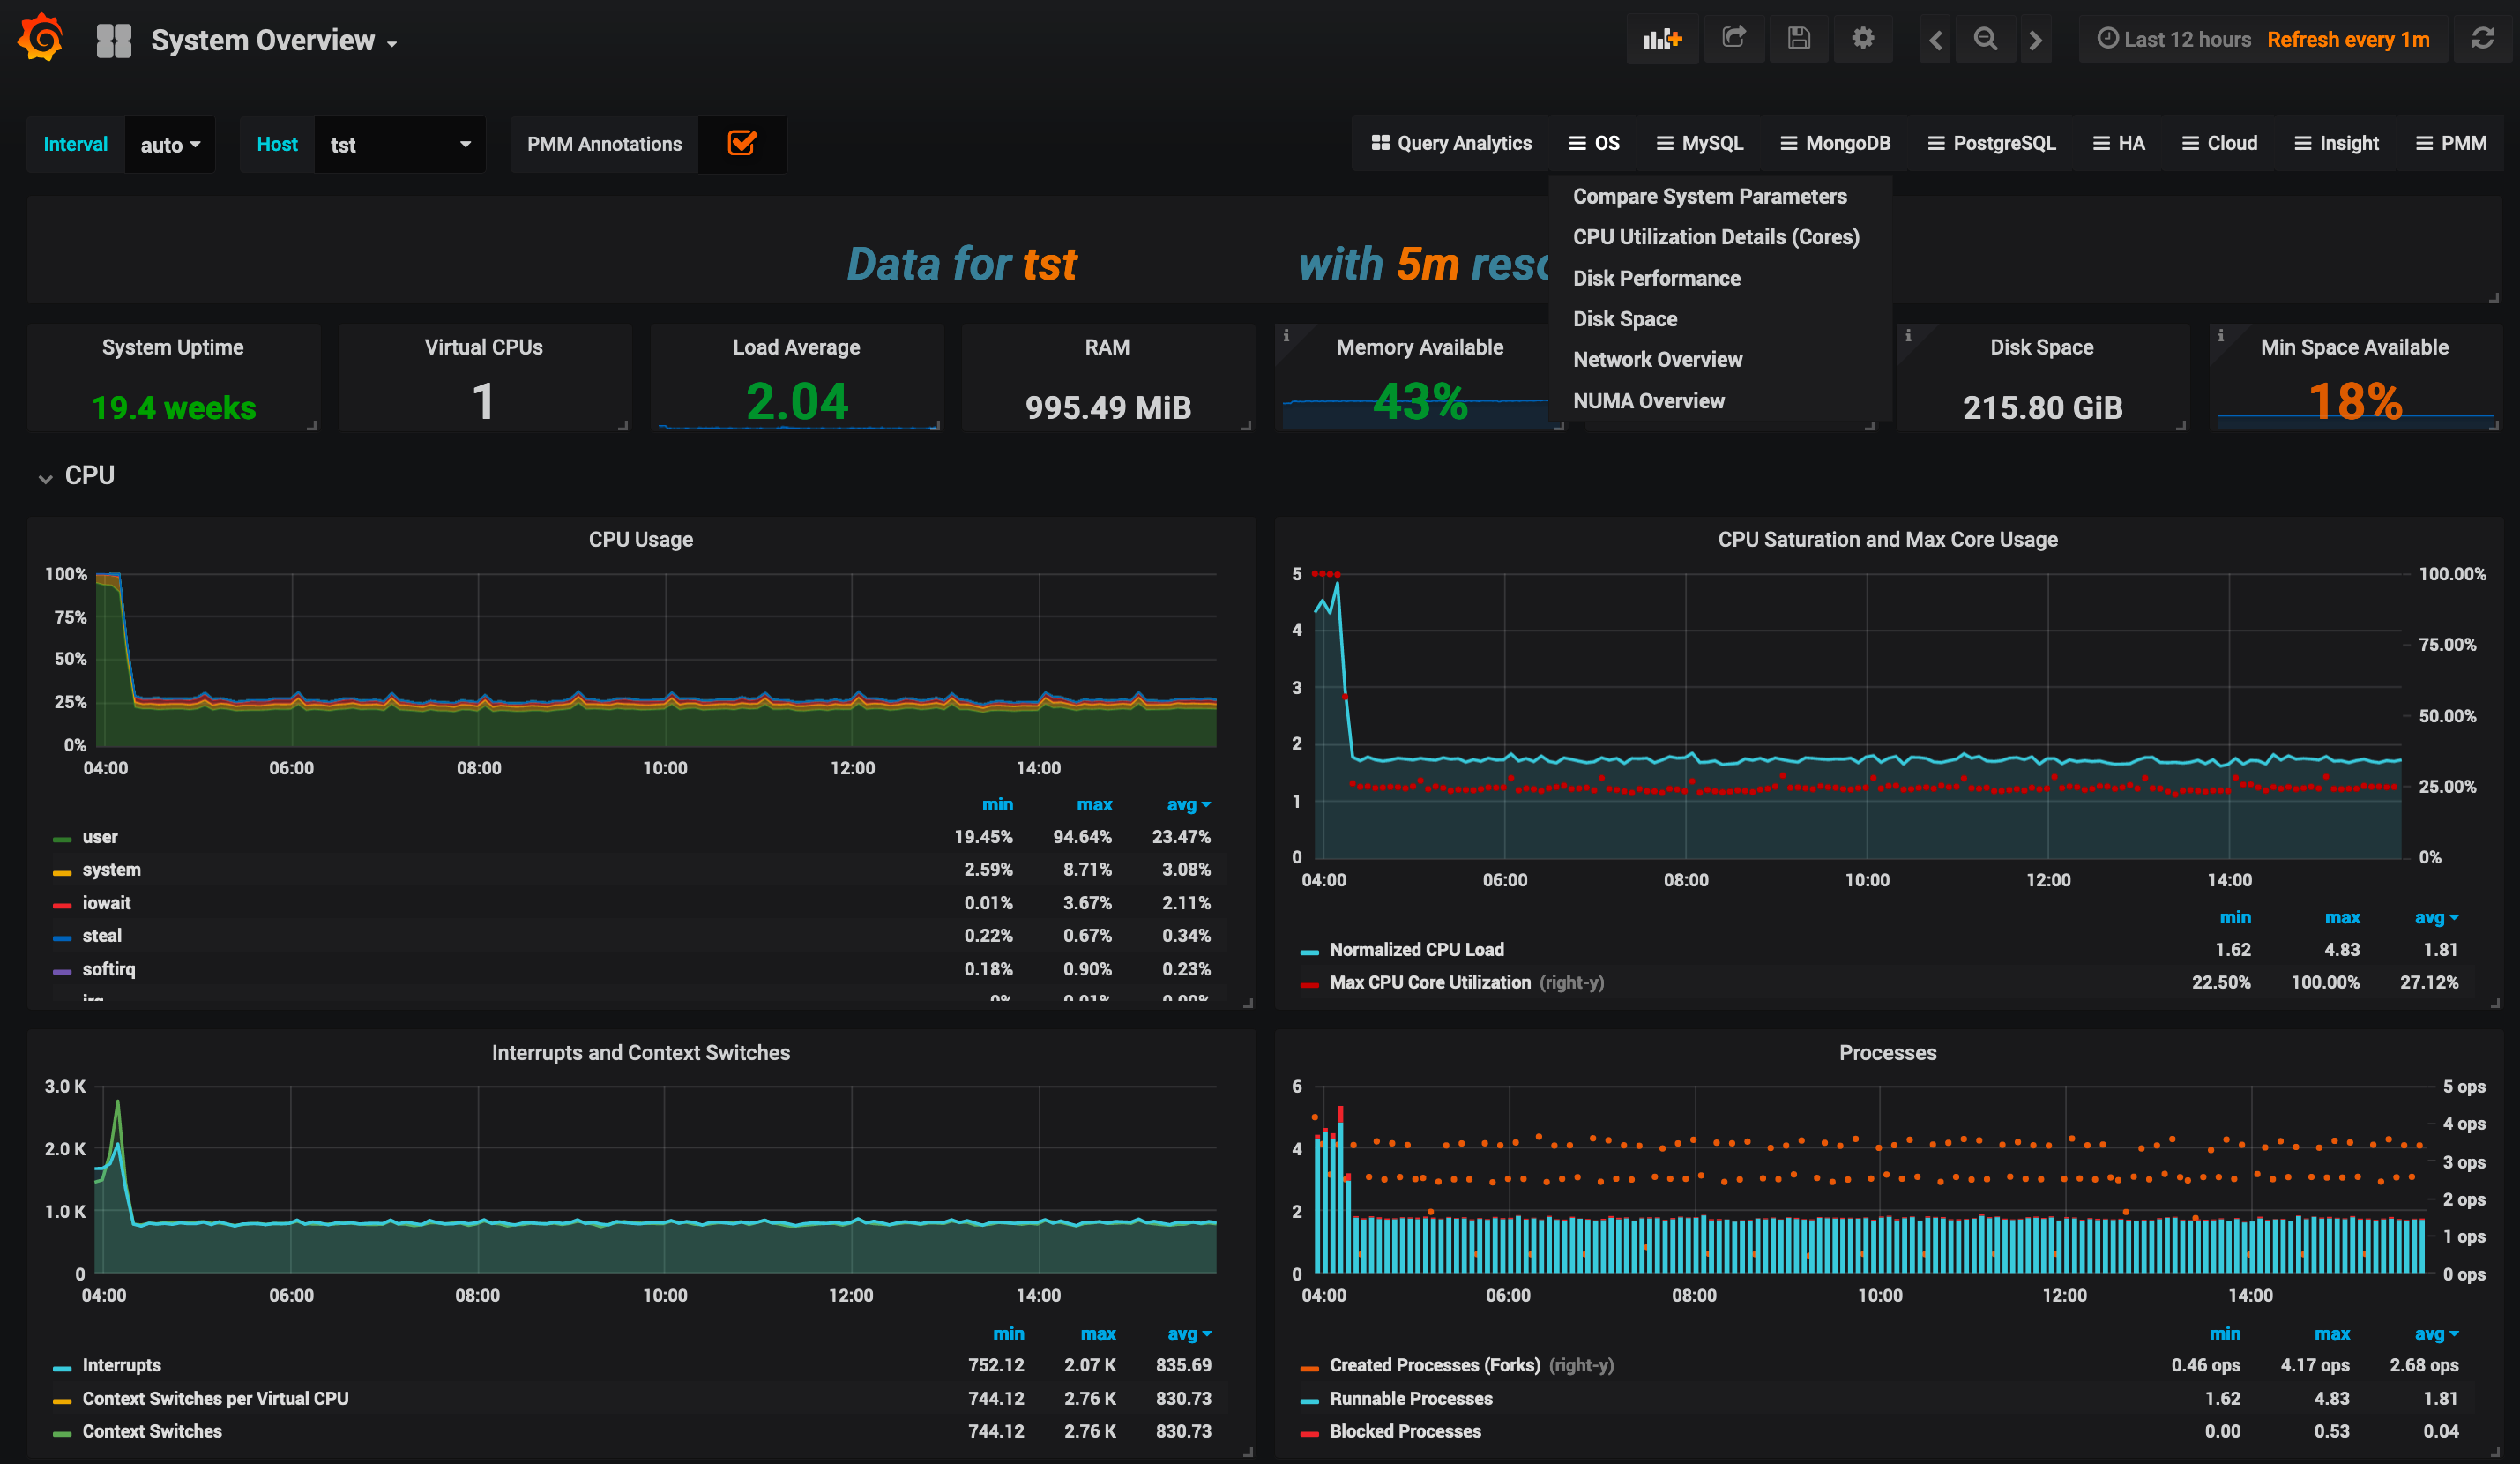This screenshot has width=2520, height=1464.
Task: Click CPU Saturation and Max Core Usage title
Action: tap(1888, 539)
